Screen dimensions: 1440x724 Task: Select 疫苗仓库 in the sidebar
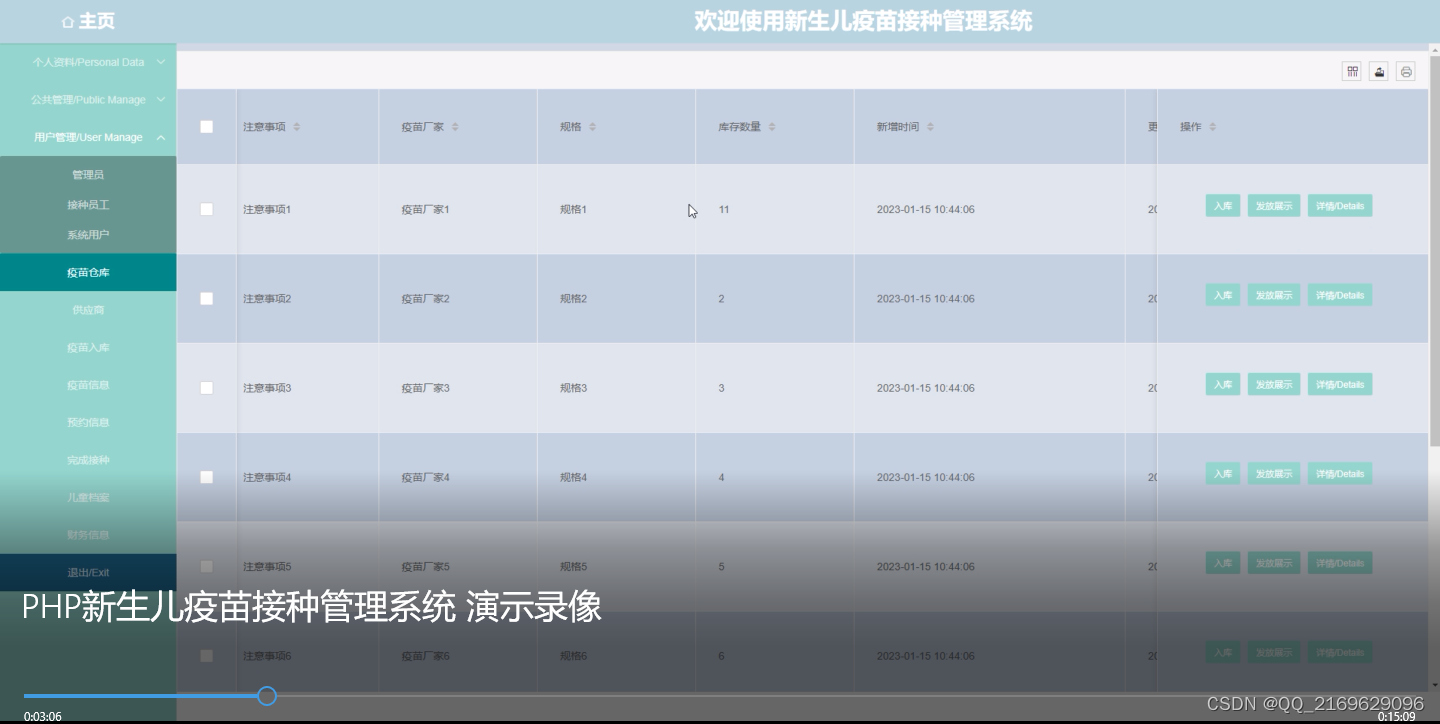click(x=88, y=272)
